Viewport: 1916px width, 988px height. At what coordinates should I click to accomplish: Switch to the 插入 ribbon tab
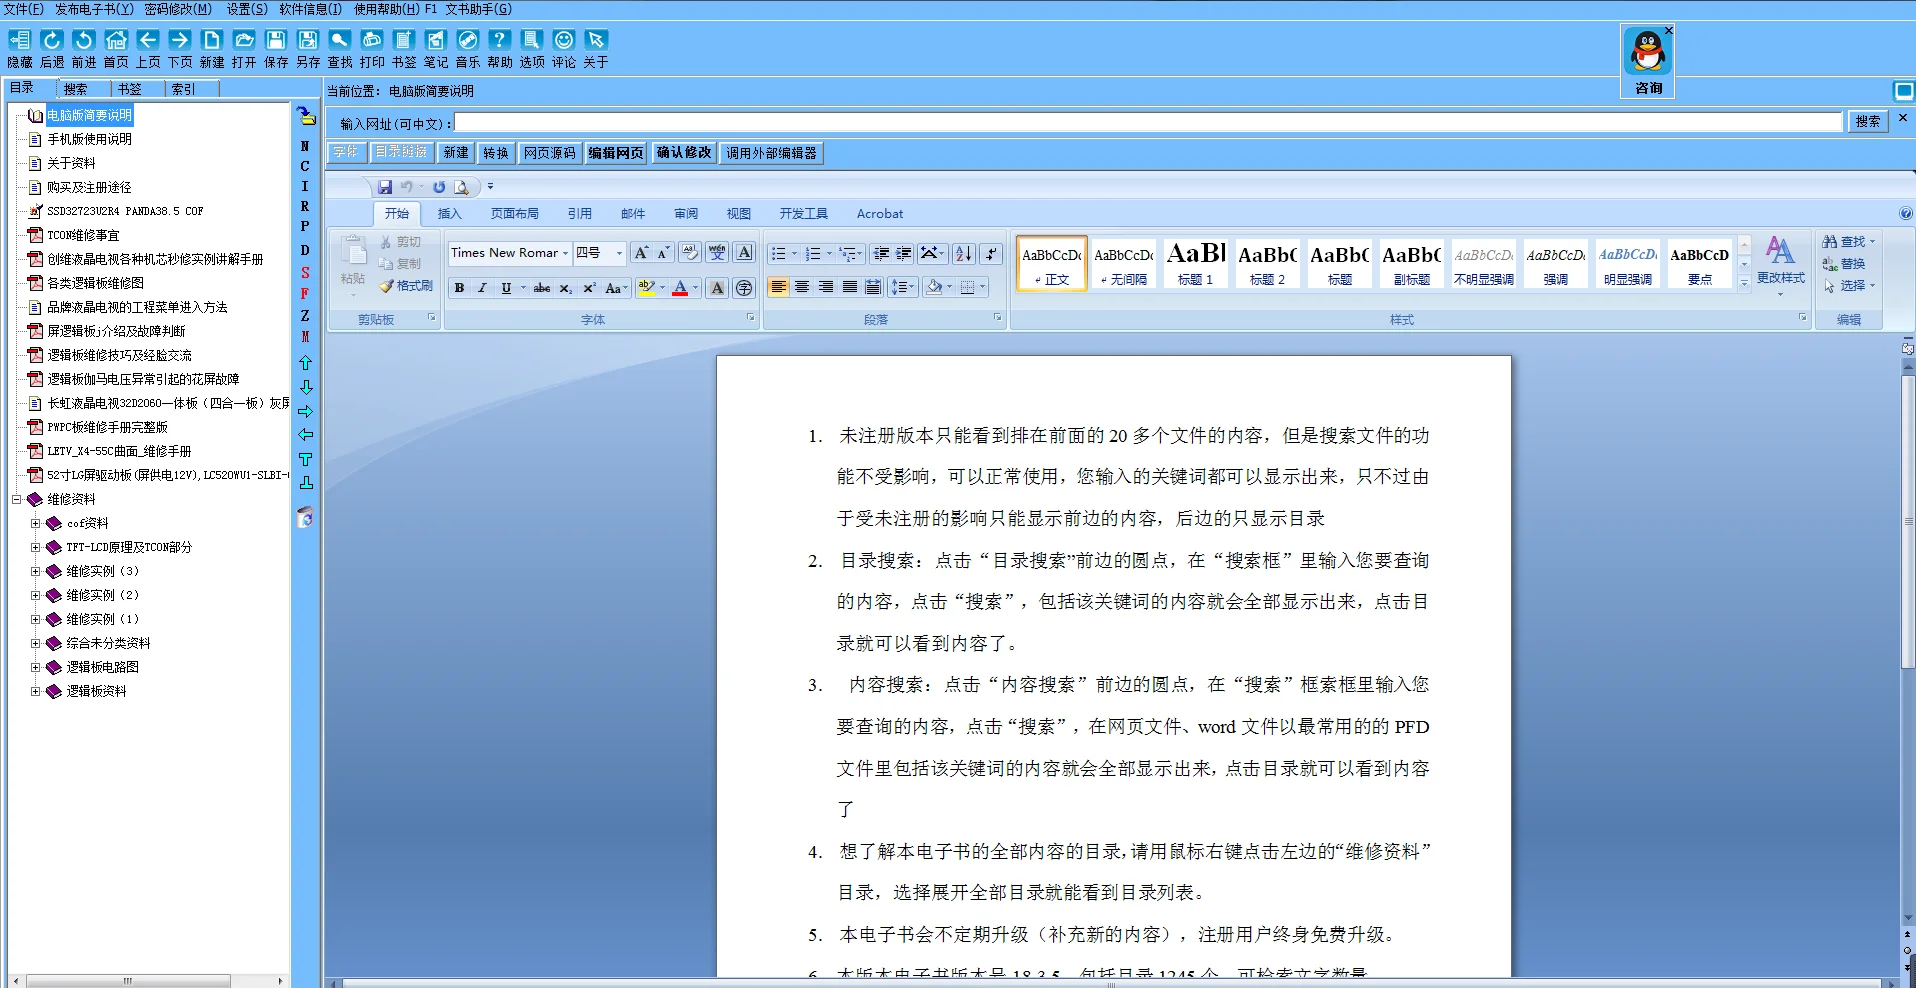(x=450, y=214)
